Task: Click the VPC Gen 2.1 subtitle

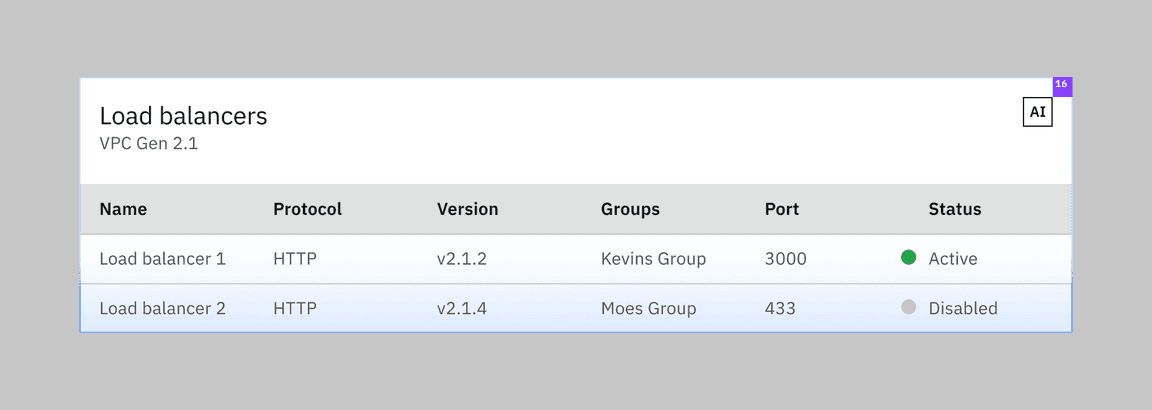Action: point(149,143)
